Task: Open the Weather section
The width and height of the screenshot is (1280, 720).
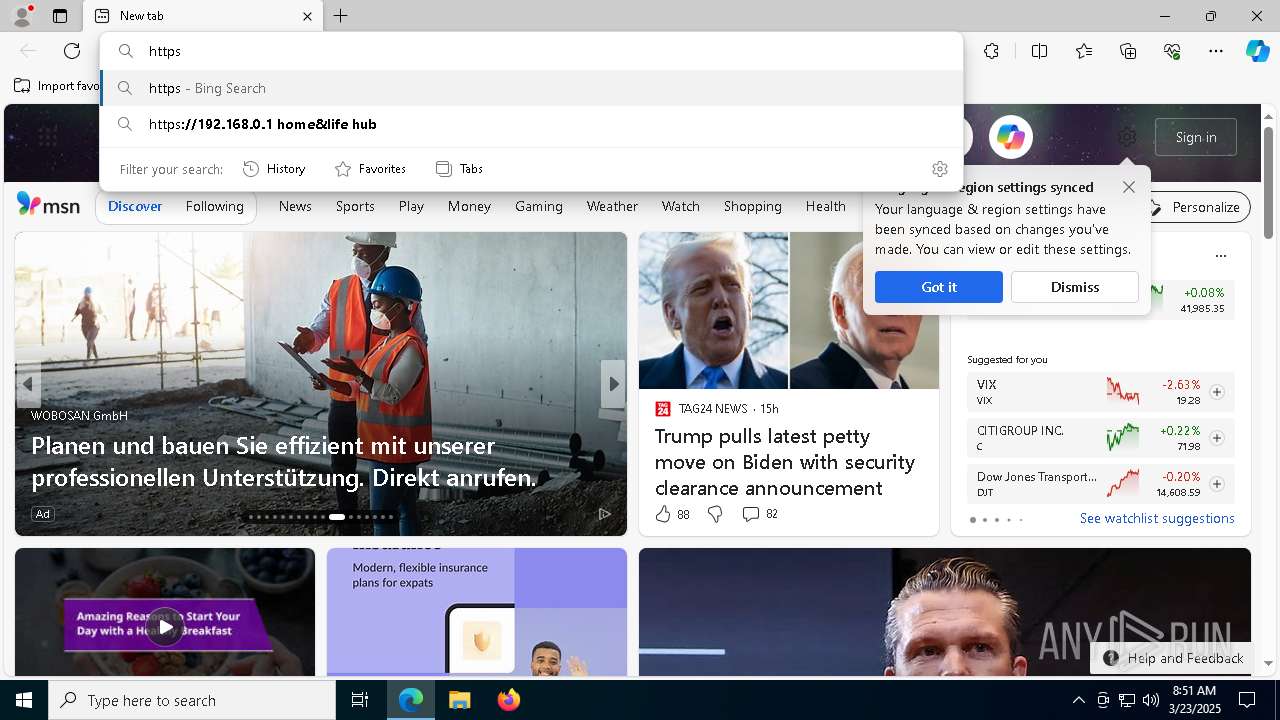Action: (x=612, y=206)
